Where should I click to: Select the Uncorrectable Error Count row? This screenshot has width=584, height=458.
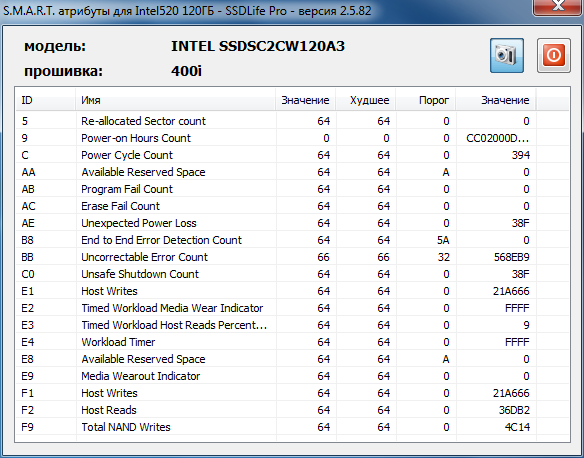click(292, 257)
